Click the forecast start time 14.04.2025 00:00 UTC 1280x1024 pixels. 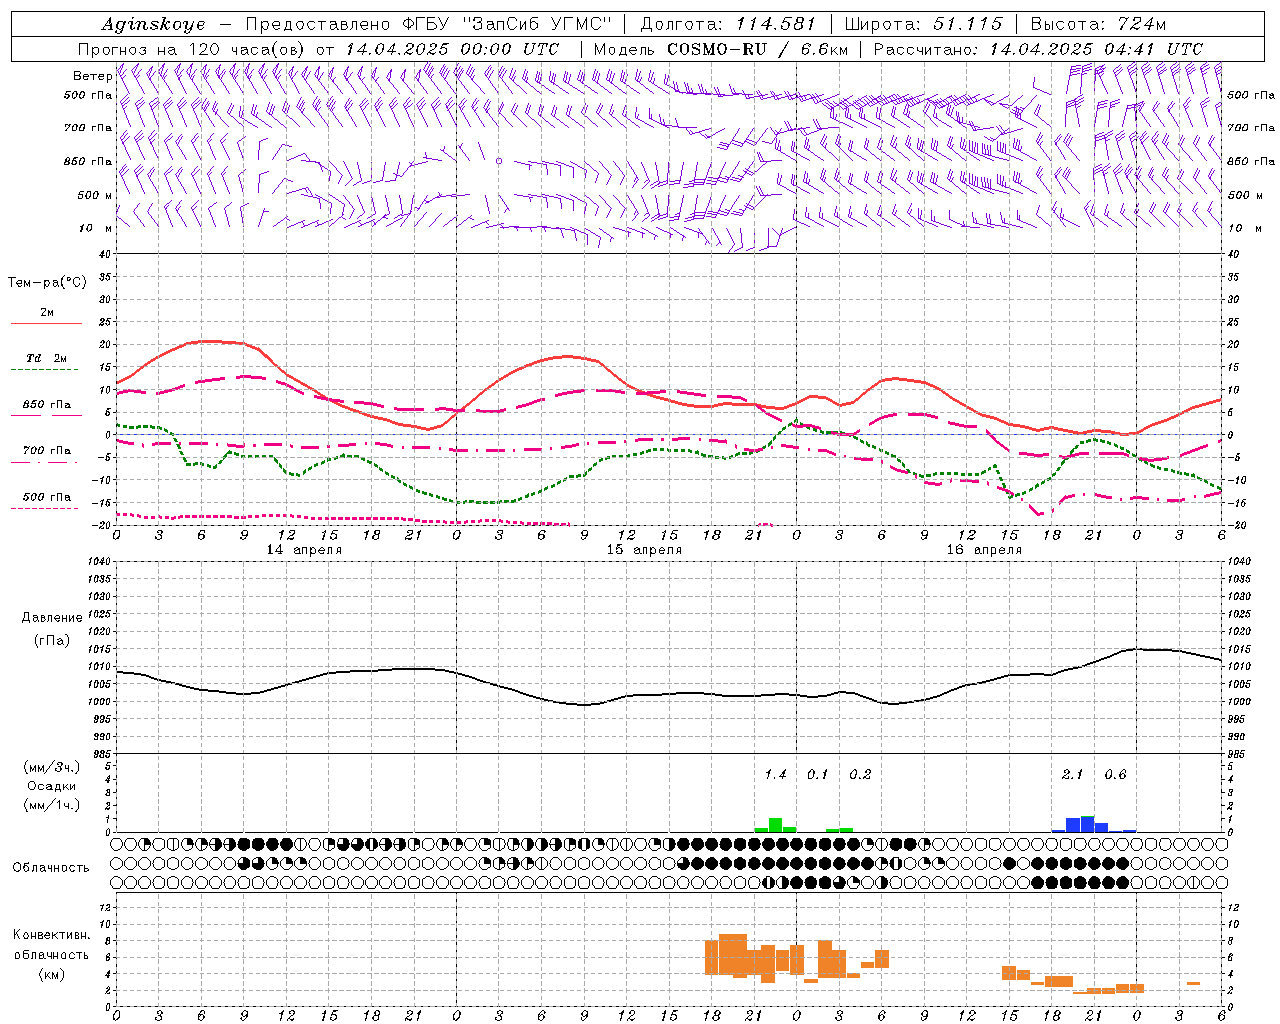[x=452, y=49]
